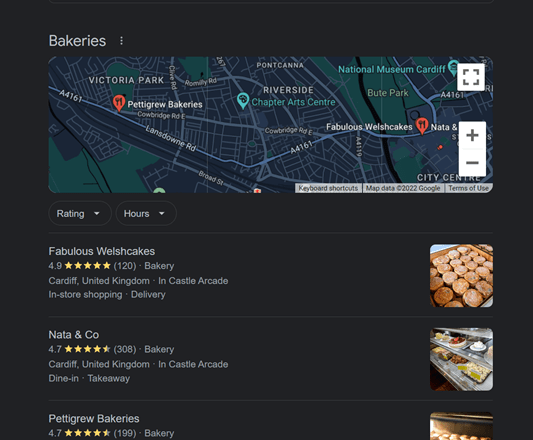Click the Dine-in · Takeaway line
The height and width of the screenshot is (440, 533).
[89, 378]
